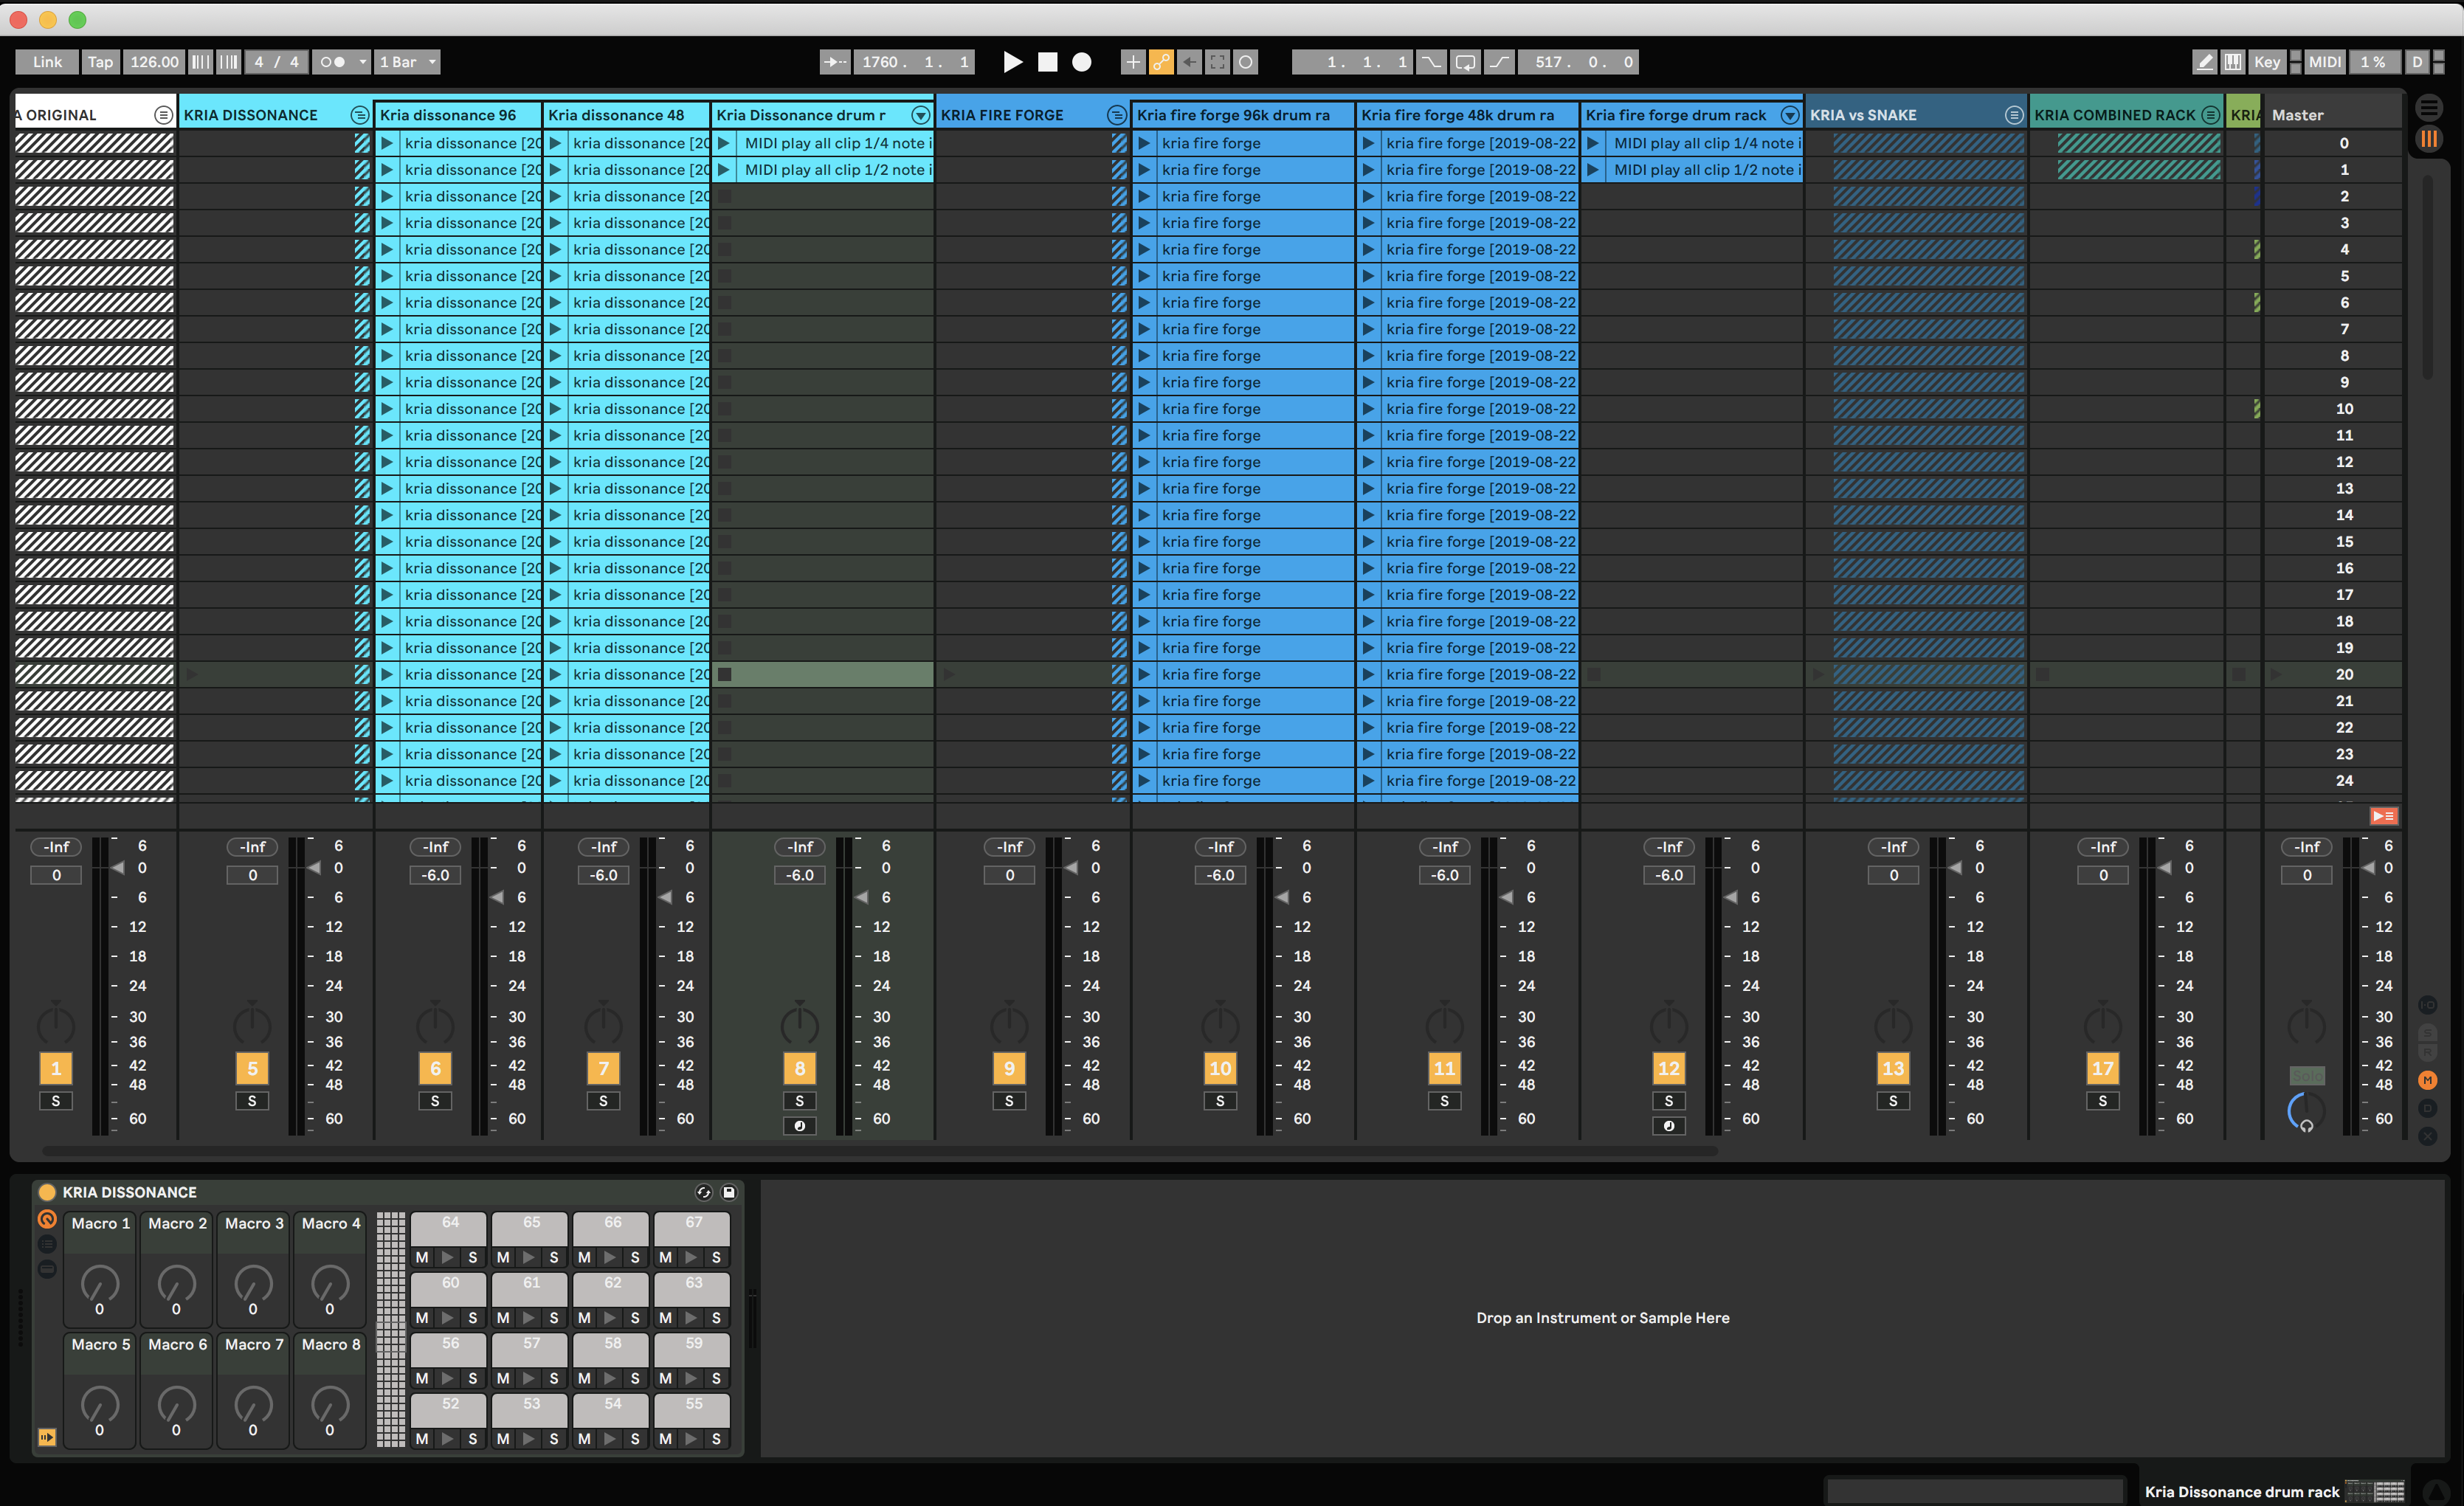The height and width of the screenshot is (1506, 2464).
Task: Click the tempo 126.00 field
Action: 154,62
